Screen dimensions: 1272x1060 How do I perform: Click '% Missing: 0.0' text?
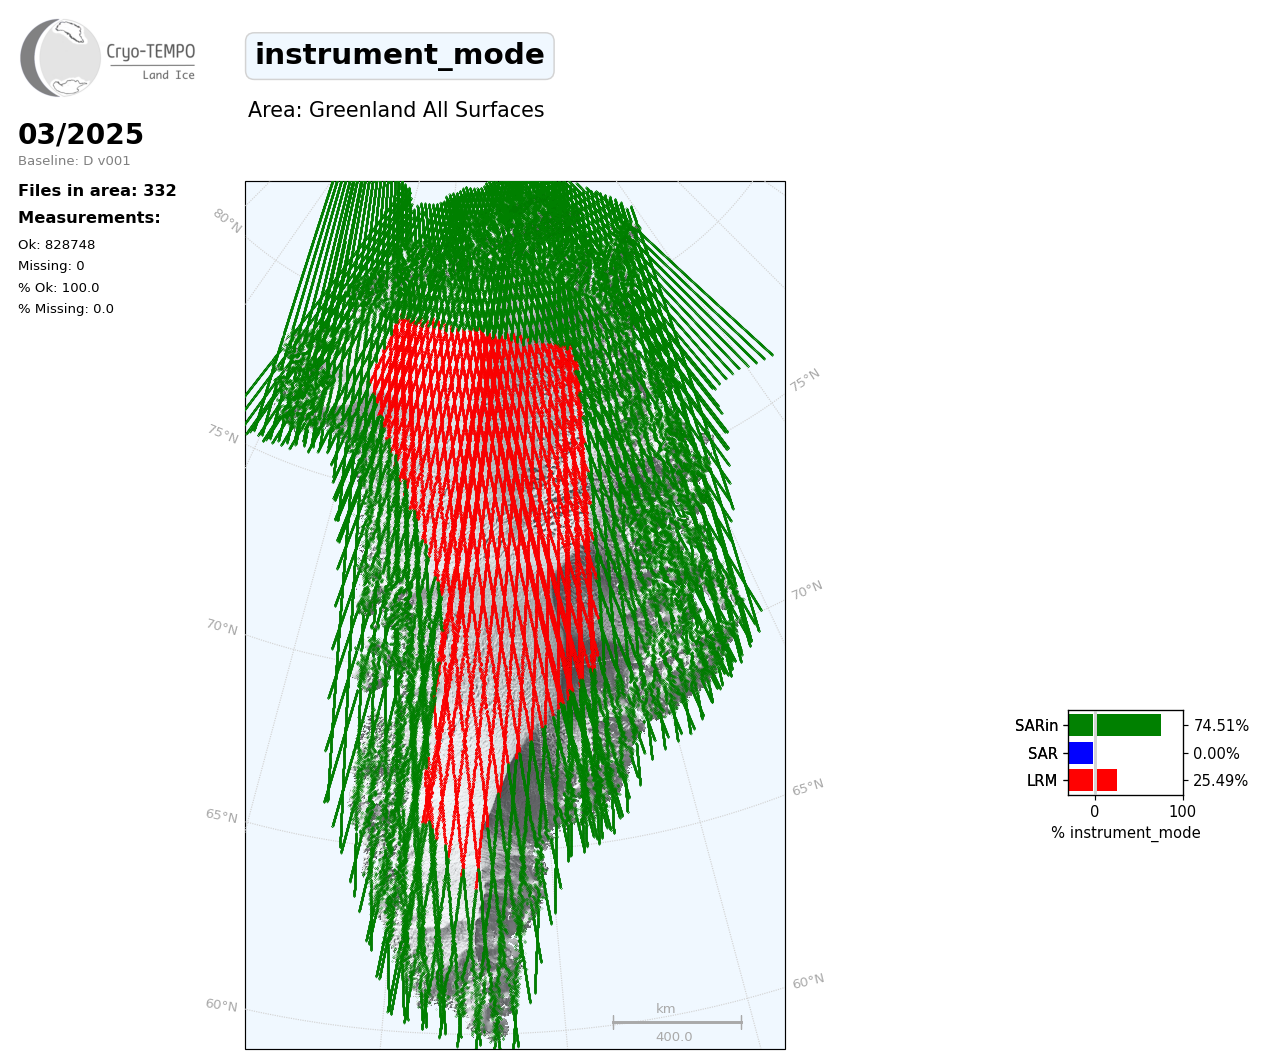point(66,309)
